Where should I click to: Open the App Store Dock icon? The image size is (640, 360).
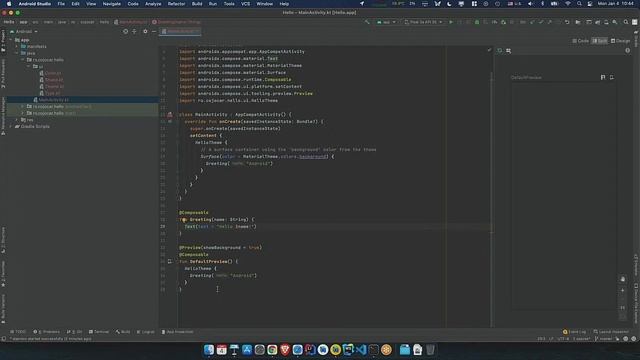click(x=247, y=349)
